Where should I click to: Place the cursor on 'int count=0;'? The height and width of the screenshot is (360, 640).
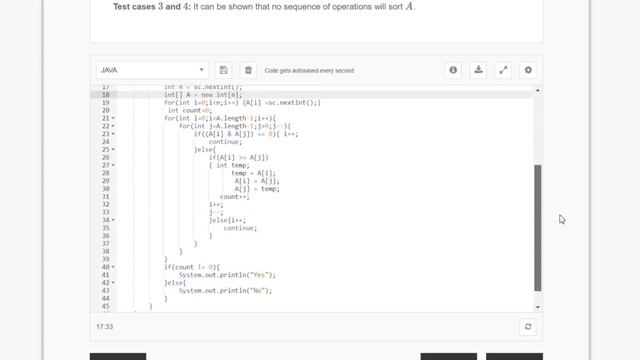[x=190, y=111]
